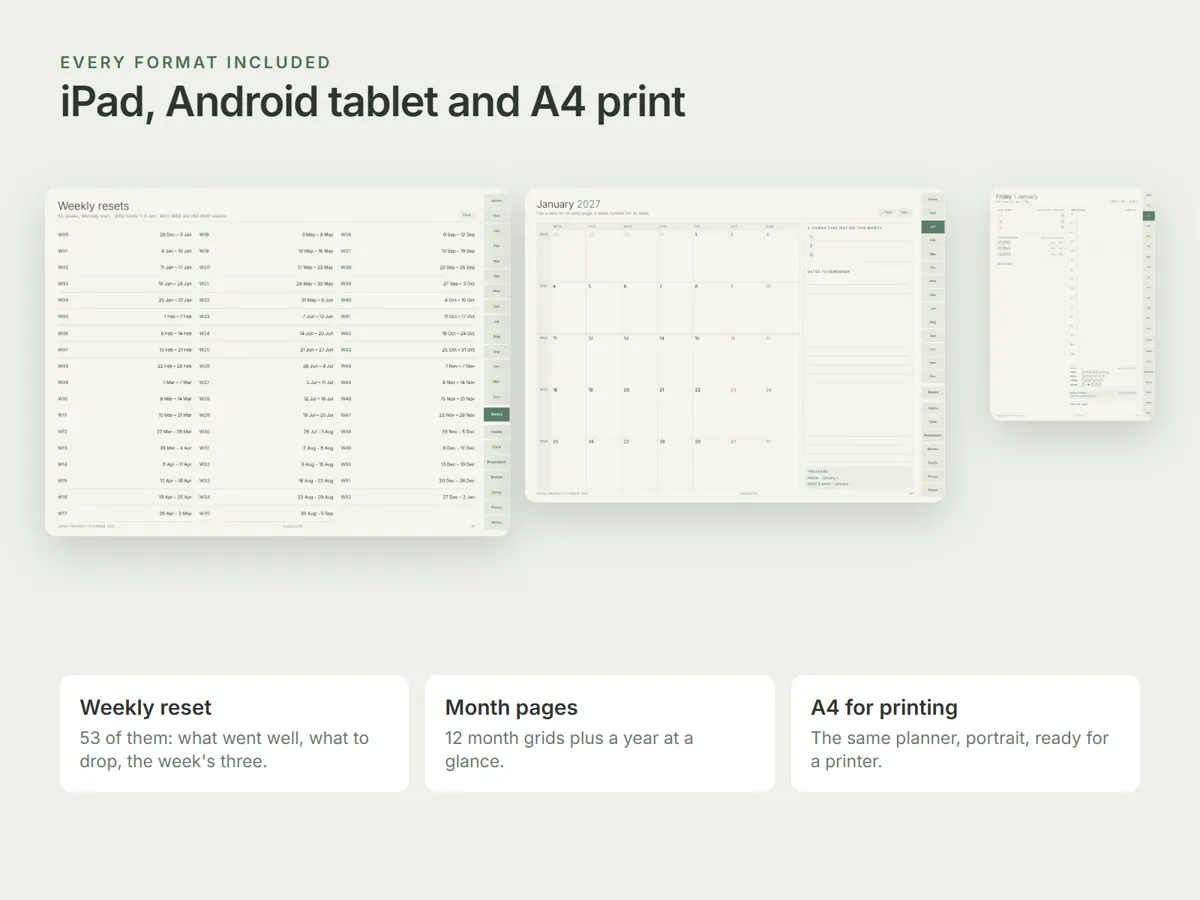Open week W47 22 Nov – 28 Nov
Viewport: 1200px width, 900px height.
point(408,415)
